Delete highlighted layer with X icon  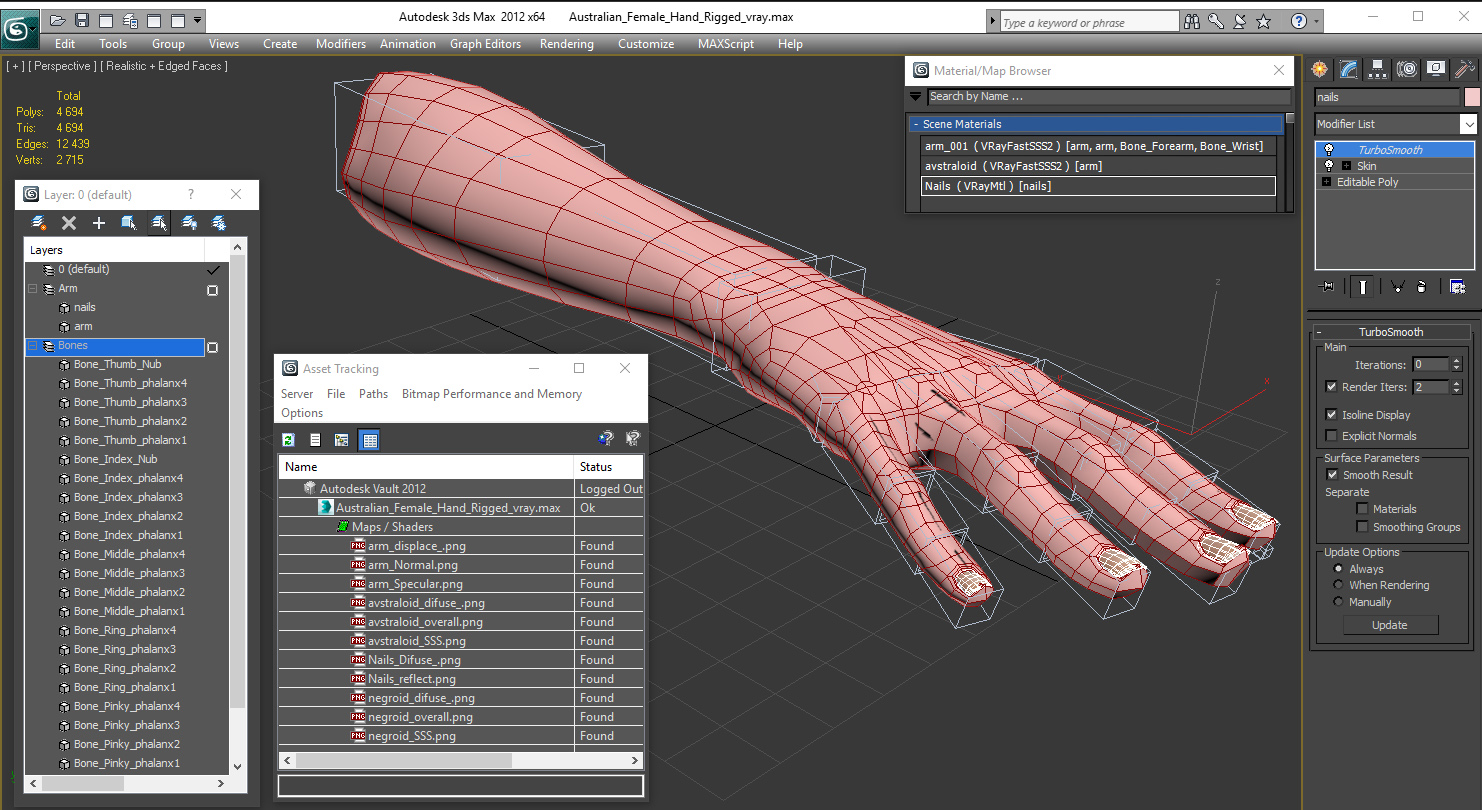69,223
